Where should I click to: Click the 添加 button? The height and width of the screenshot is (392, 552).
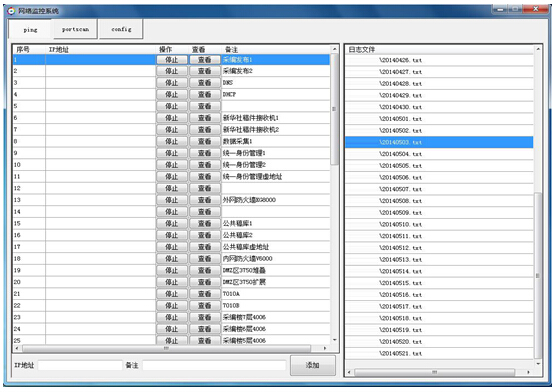click(313, 365)
